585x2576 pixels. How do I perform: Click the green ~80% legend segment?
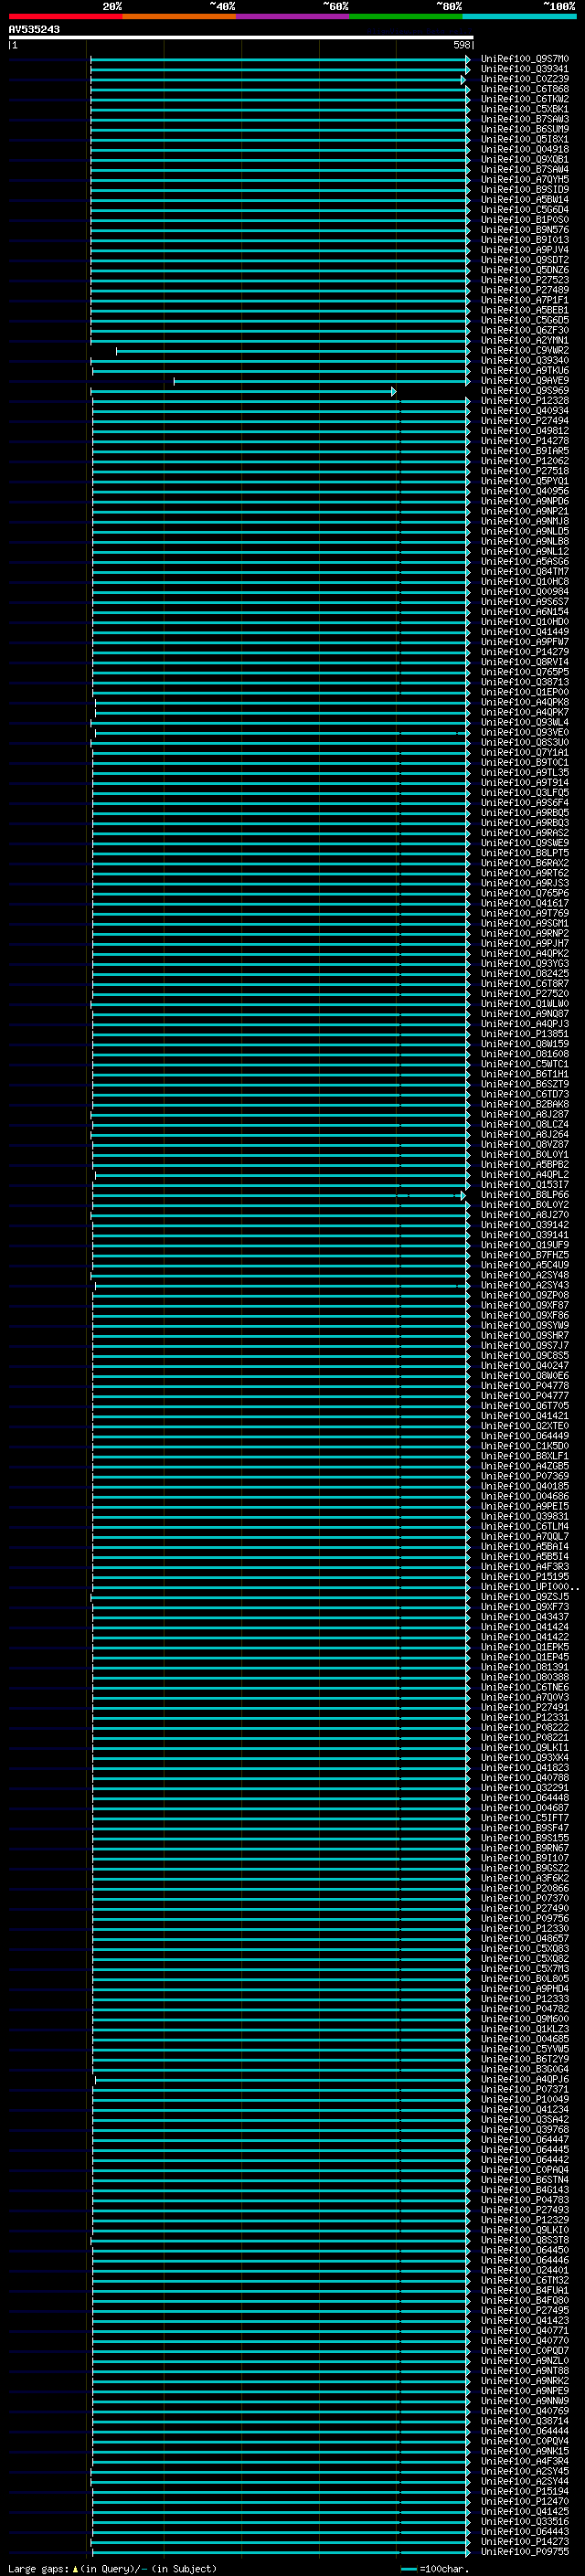(x=406, y=16)
